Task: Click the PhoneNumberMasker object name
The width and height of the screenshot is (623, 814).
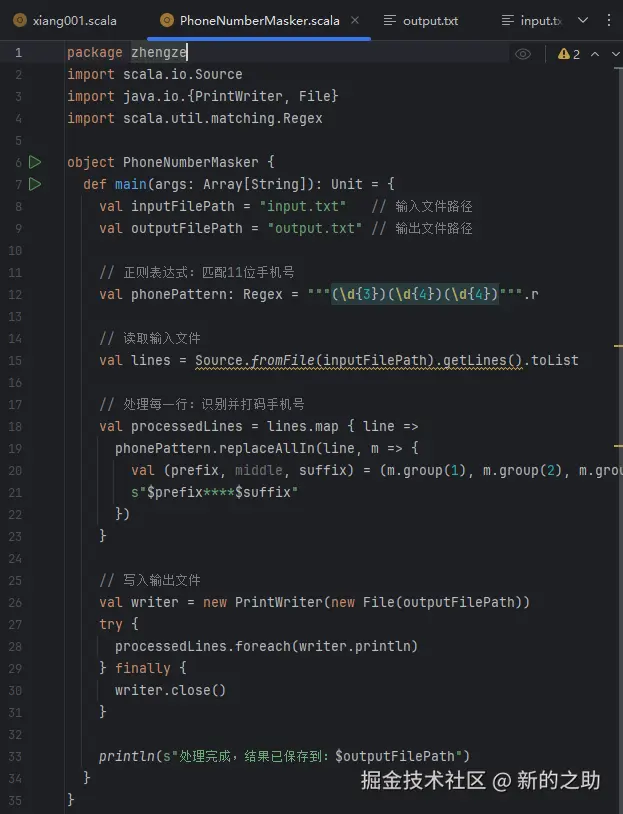Action: (x=191, y=162)
